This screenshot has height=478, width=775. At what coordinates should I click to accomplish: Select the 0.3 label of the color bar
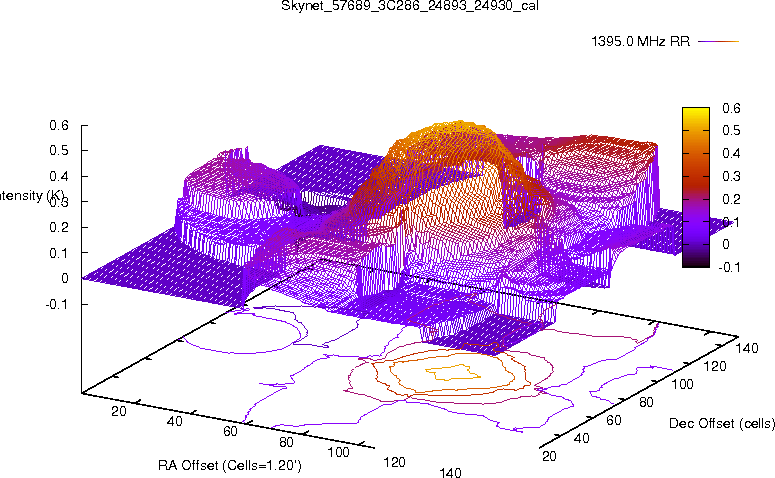(x=731, y=176)
